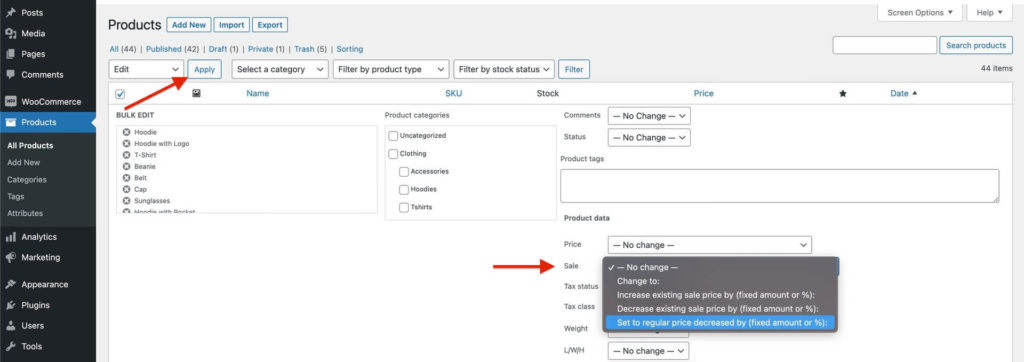Click the Appearance paintbrush icon
1024x362 pixels.
pyautogui.click(x=10, y=284)
